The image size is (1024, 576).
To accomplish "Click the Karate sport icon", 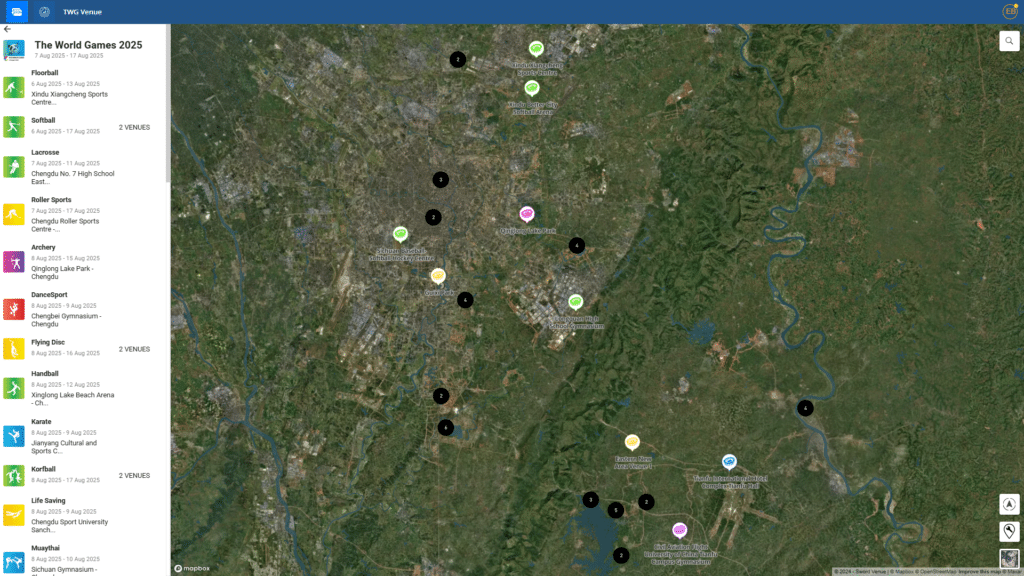I will point(14,436).
